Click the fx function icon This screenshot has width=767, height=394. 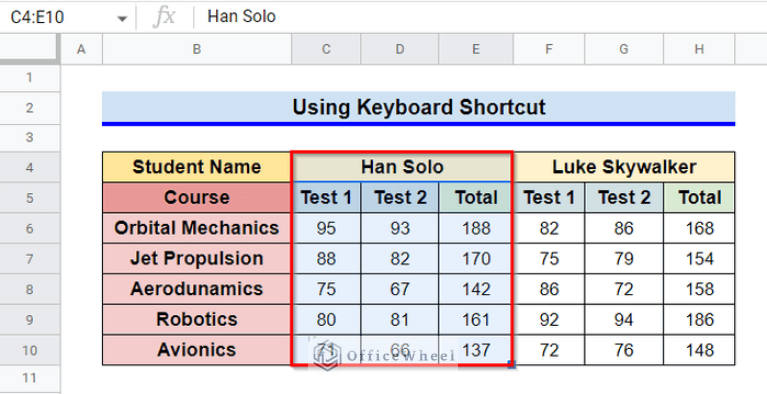(x=164, y=17)
